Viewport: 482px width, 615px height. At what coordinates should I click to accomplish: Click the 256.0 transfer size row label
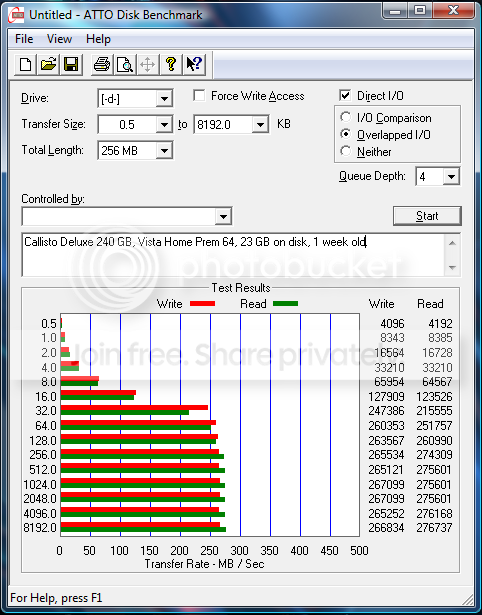(x=43, y=455)
